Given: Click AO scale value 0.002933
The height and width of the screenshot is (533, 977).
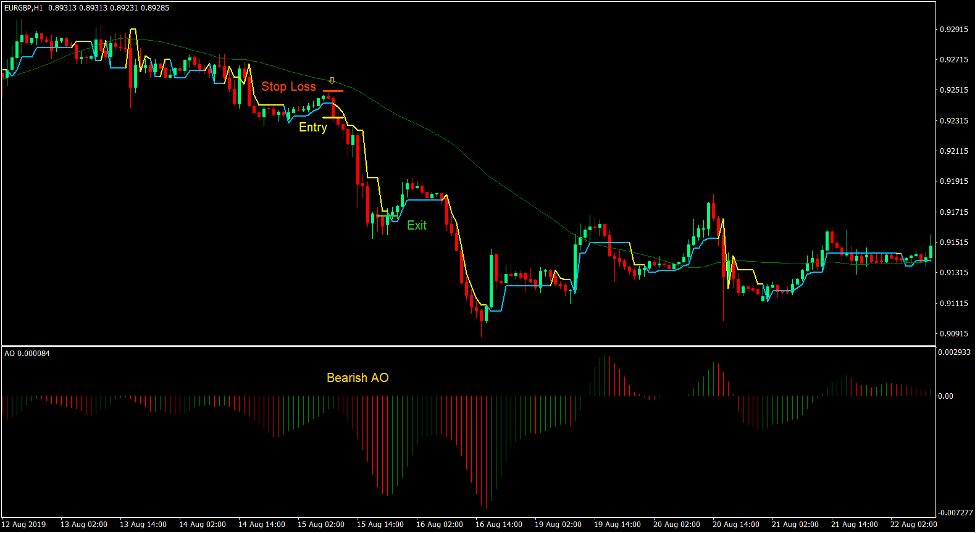Looking at the screenshot, I should coord(954,353).
